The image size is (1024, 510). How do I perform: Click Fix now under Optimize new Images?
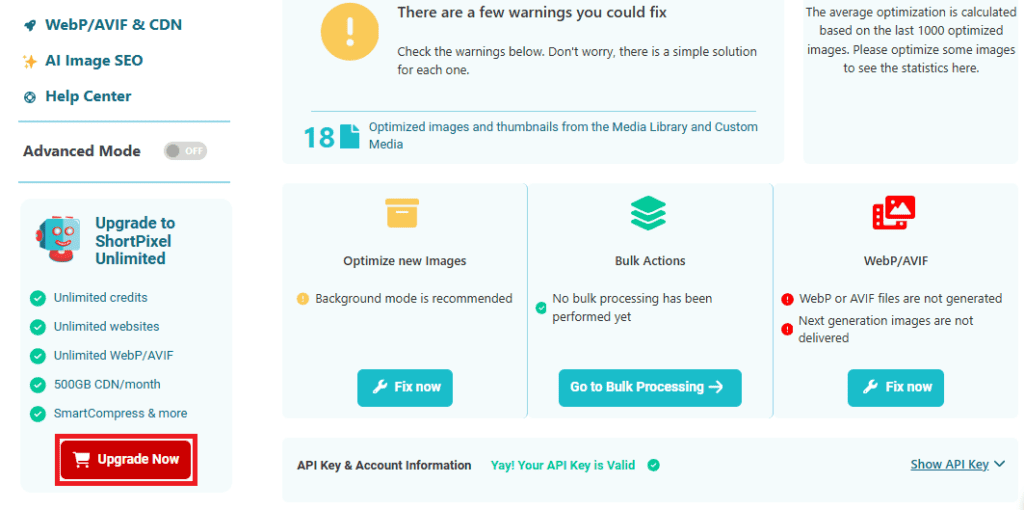405,387
